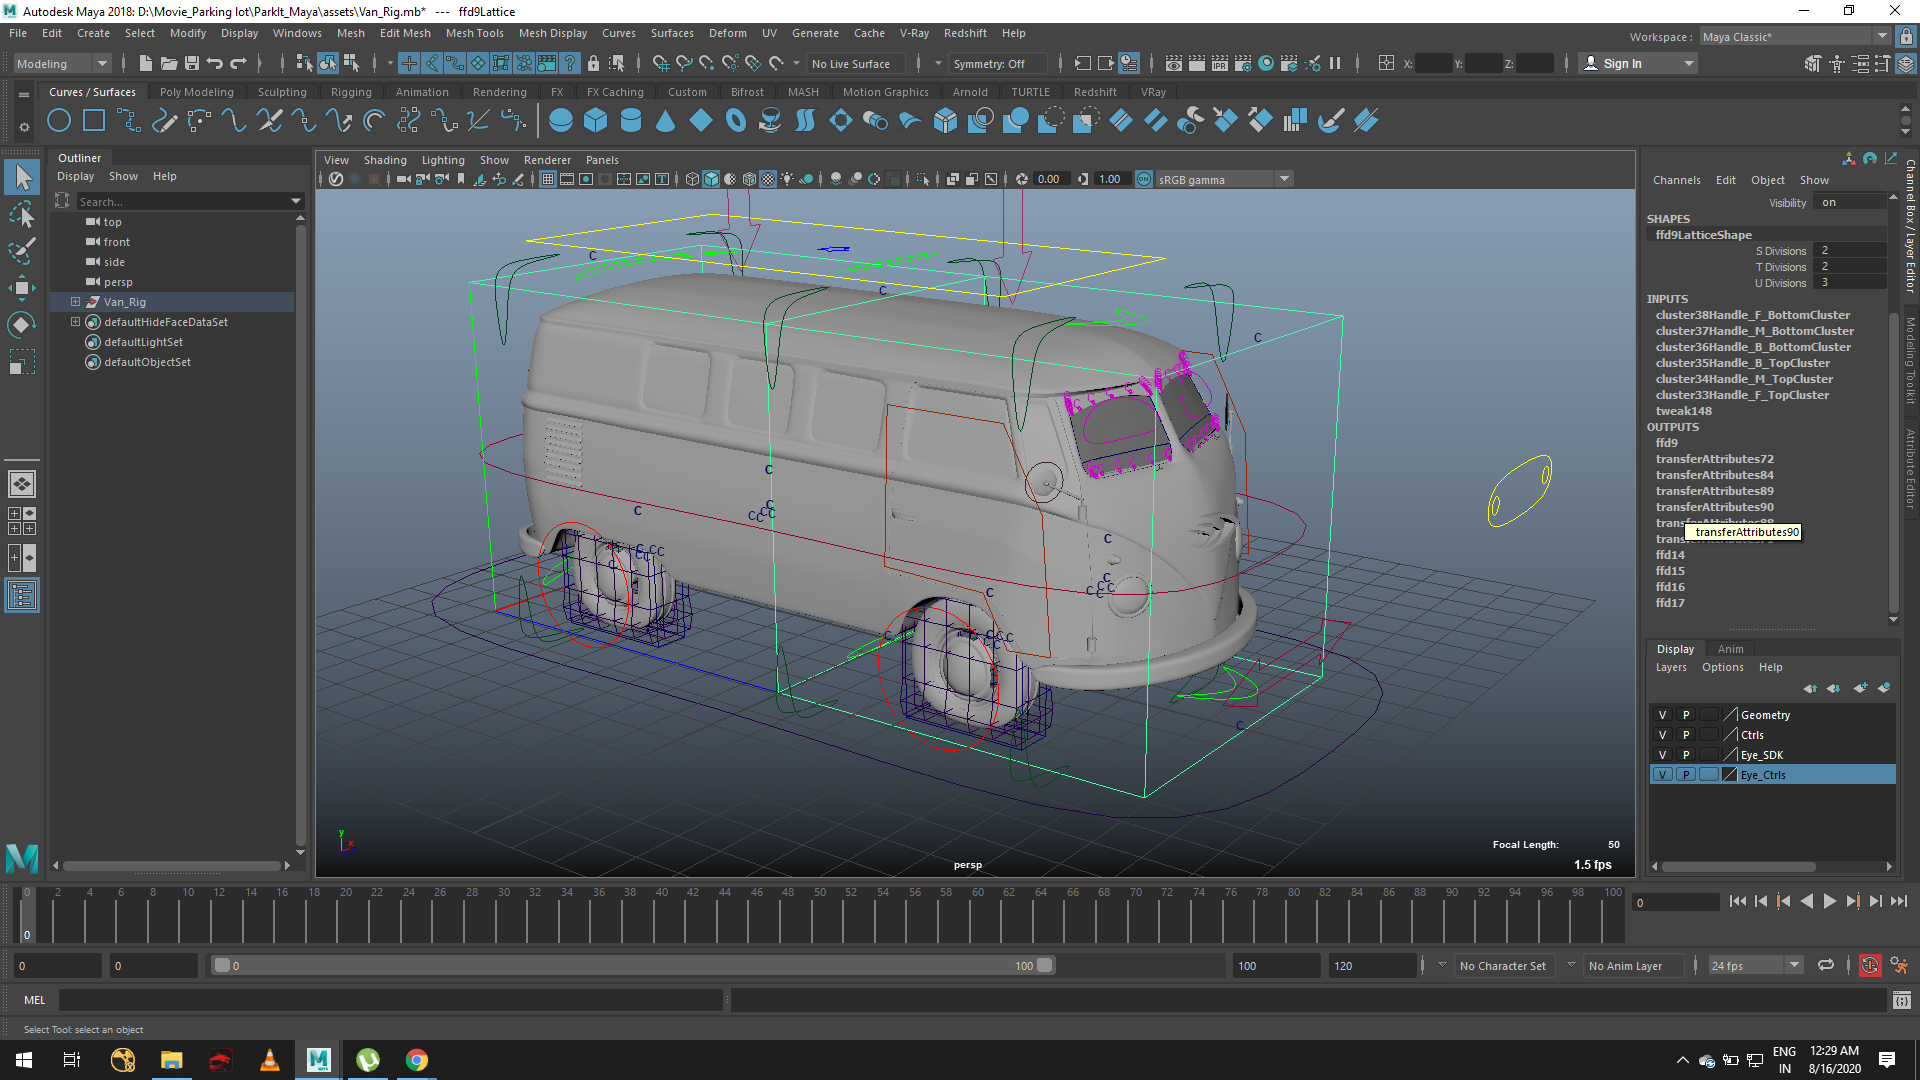Toggle playback flag P on Geometry layer
Viewport: 1920px width, 1080px height.
(x=1686, y=715)
